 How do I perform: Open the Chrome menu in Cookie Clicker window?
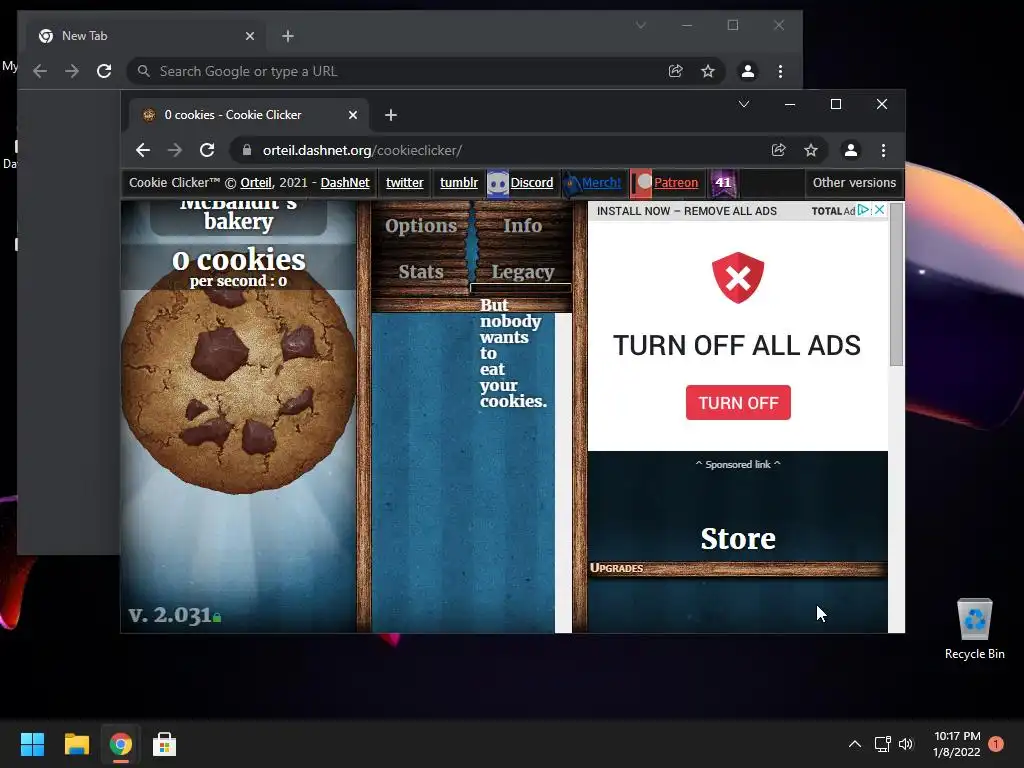coord(884,150)
